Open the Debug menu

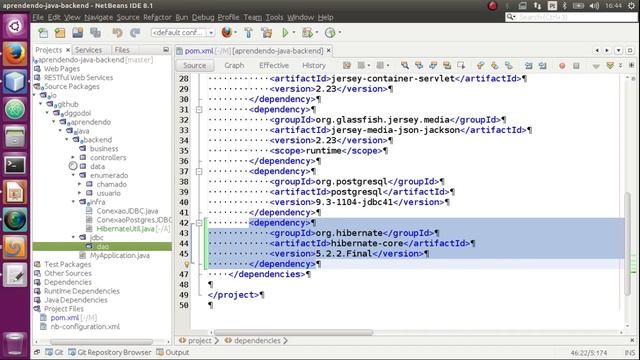click(x=203, y=17)
